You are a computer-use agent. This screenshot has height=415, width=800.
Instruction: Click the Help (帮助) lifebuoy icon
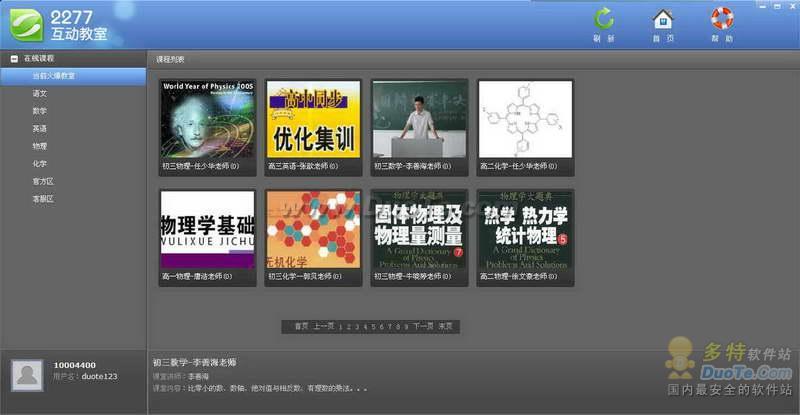[721, 19]
